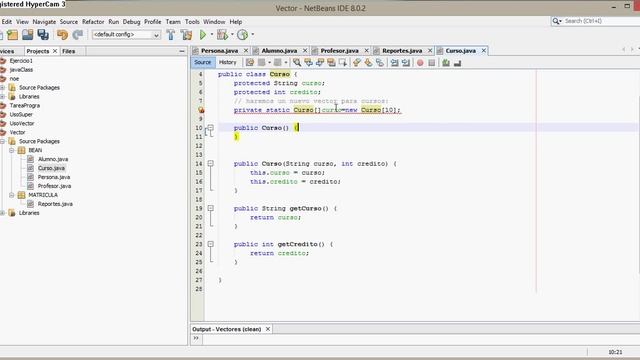Switch to the Persona.java tab
This screenshot has height=360, width=640.
[219, 51]
